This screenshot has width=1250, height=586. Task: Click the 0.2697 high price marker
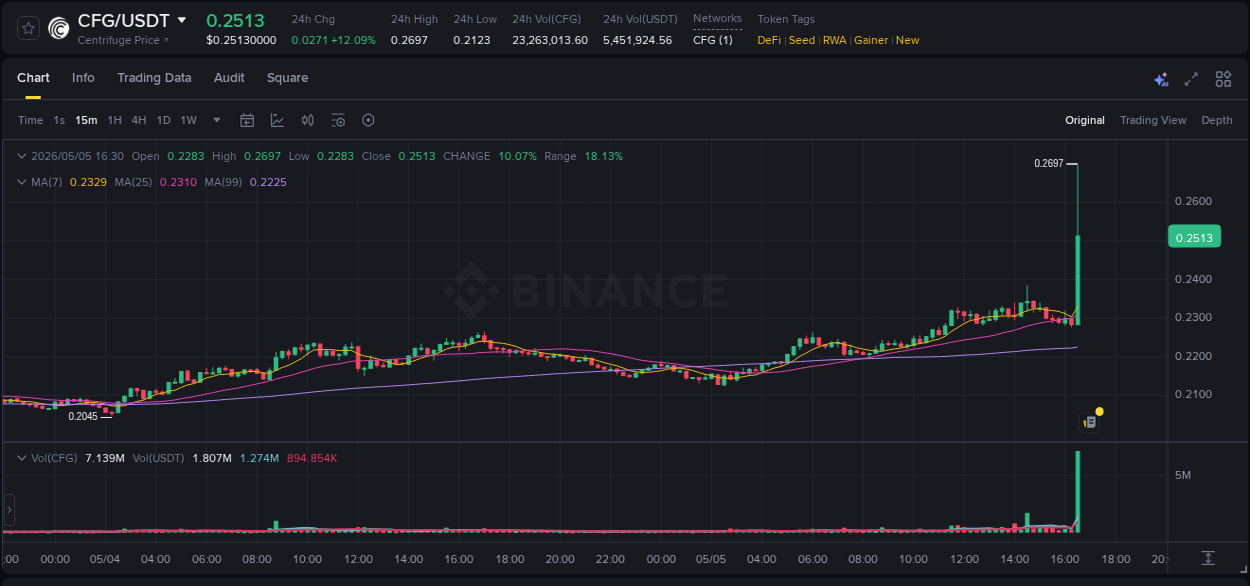pyautogui.click(x=1048, y=162)
